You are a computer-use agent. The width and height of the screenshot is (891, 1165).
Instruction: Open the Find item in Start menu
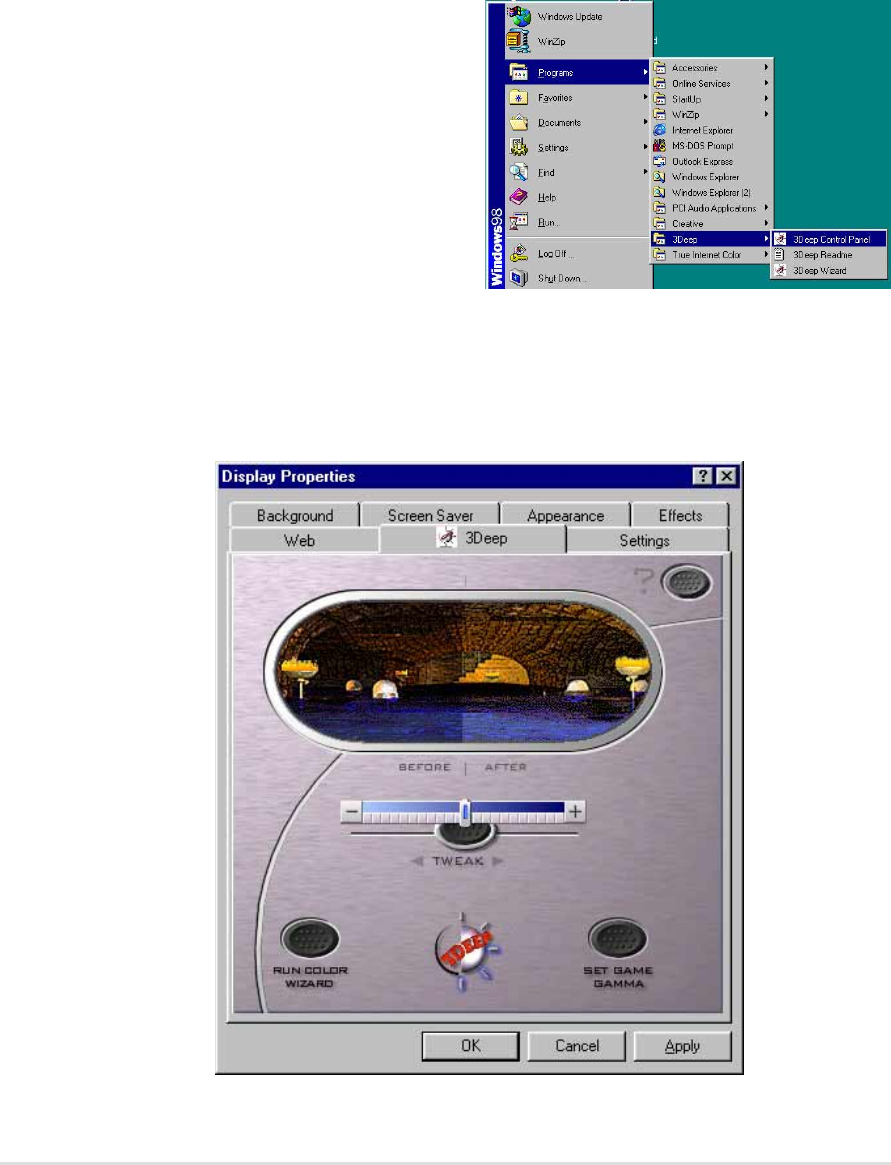(x=577, y=172)
